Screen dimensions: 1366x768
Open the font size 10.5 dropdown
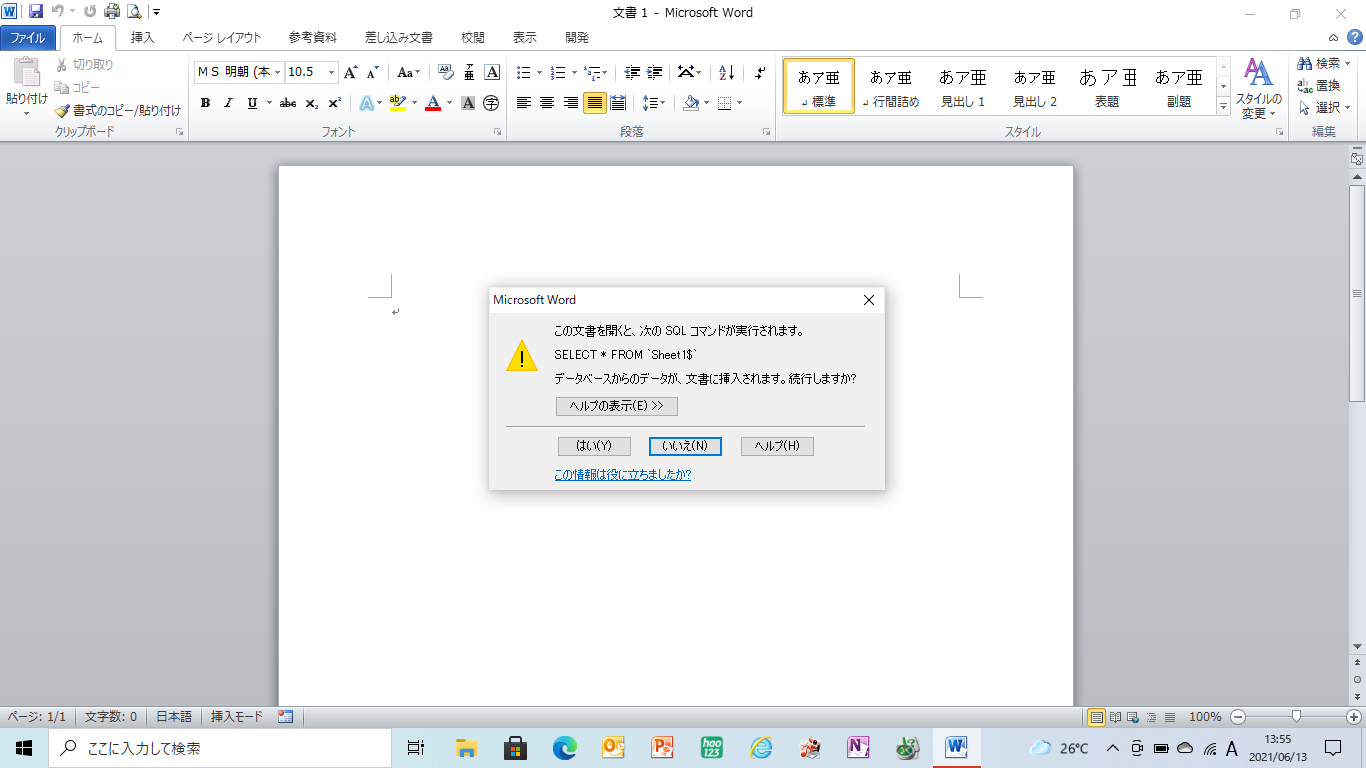(331, 72)
